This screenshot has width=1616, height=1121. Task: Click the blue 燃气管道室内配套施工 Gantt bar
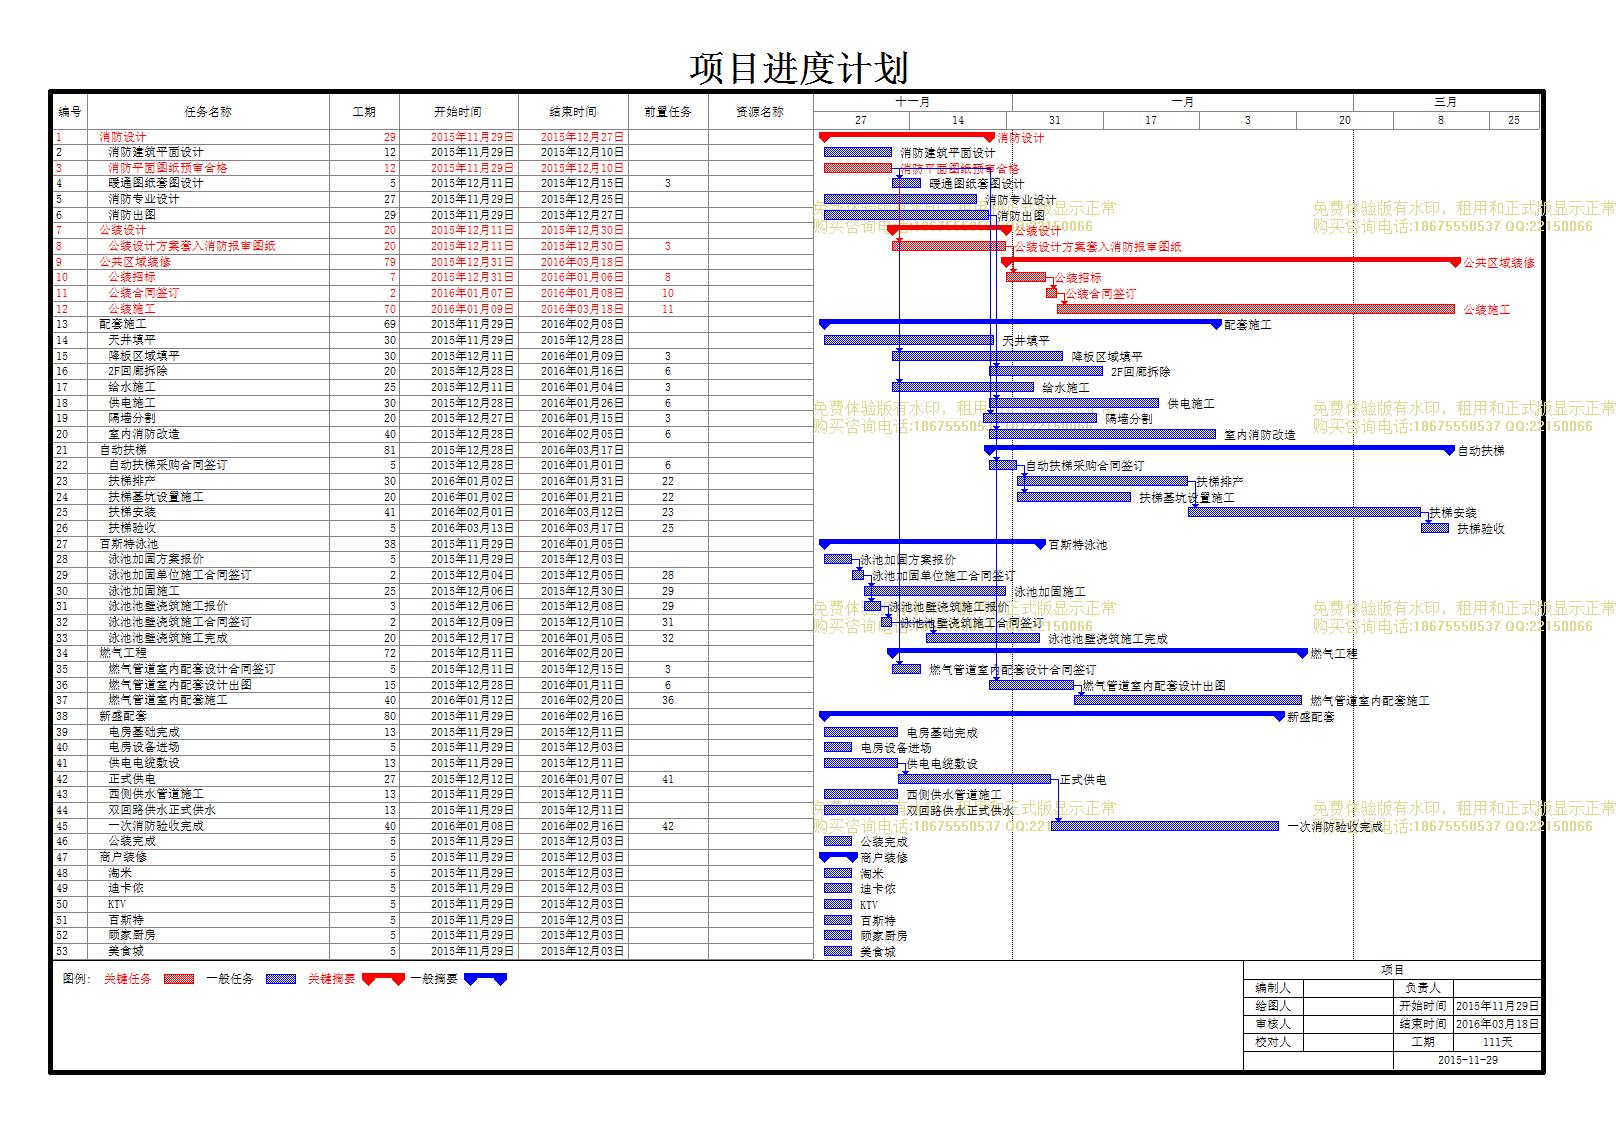1188,700
